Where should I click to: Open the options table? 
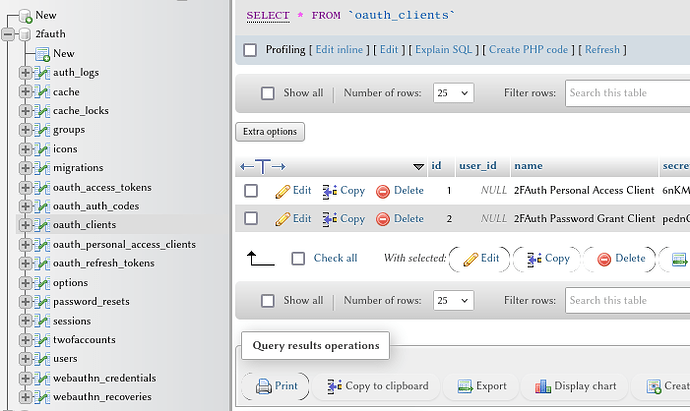coord(70,283)
